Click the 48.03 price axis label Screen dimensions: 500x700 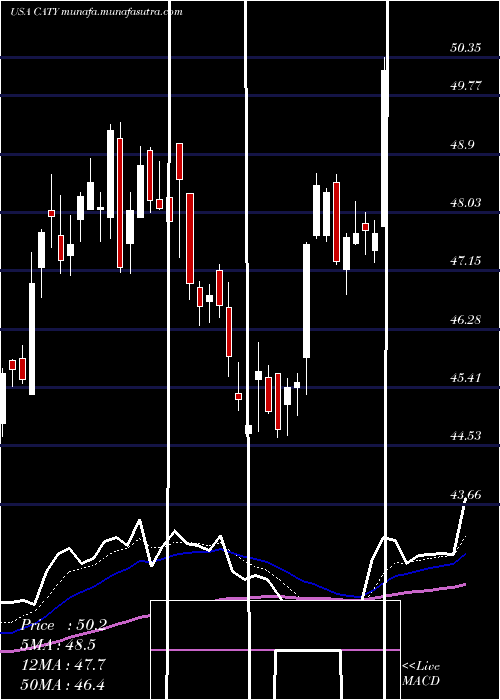click(x=466, y=203)
